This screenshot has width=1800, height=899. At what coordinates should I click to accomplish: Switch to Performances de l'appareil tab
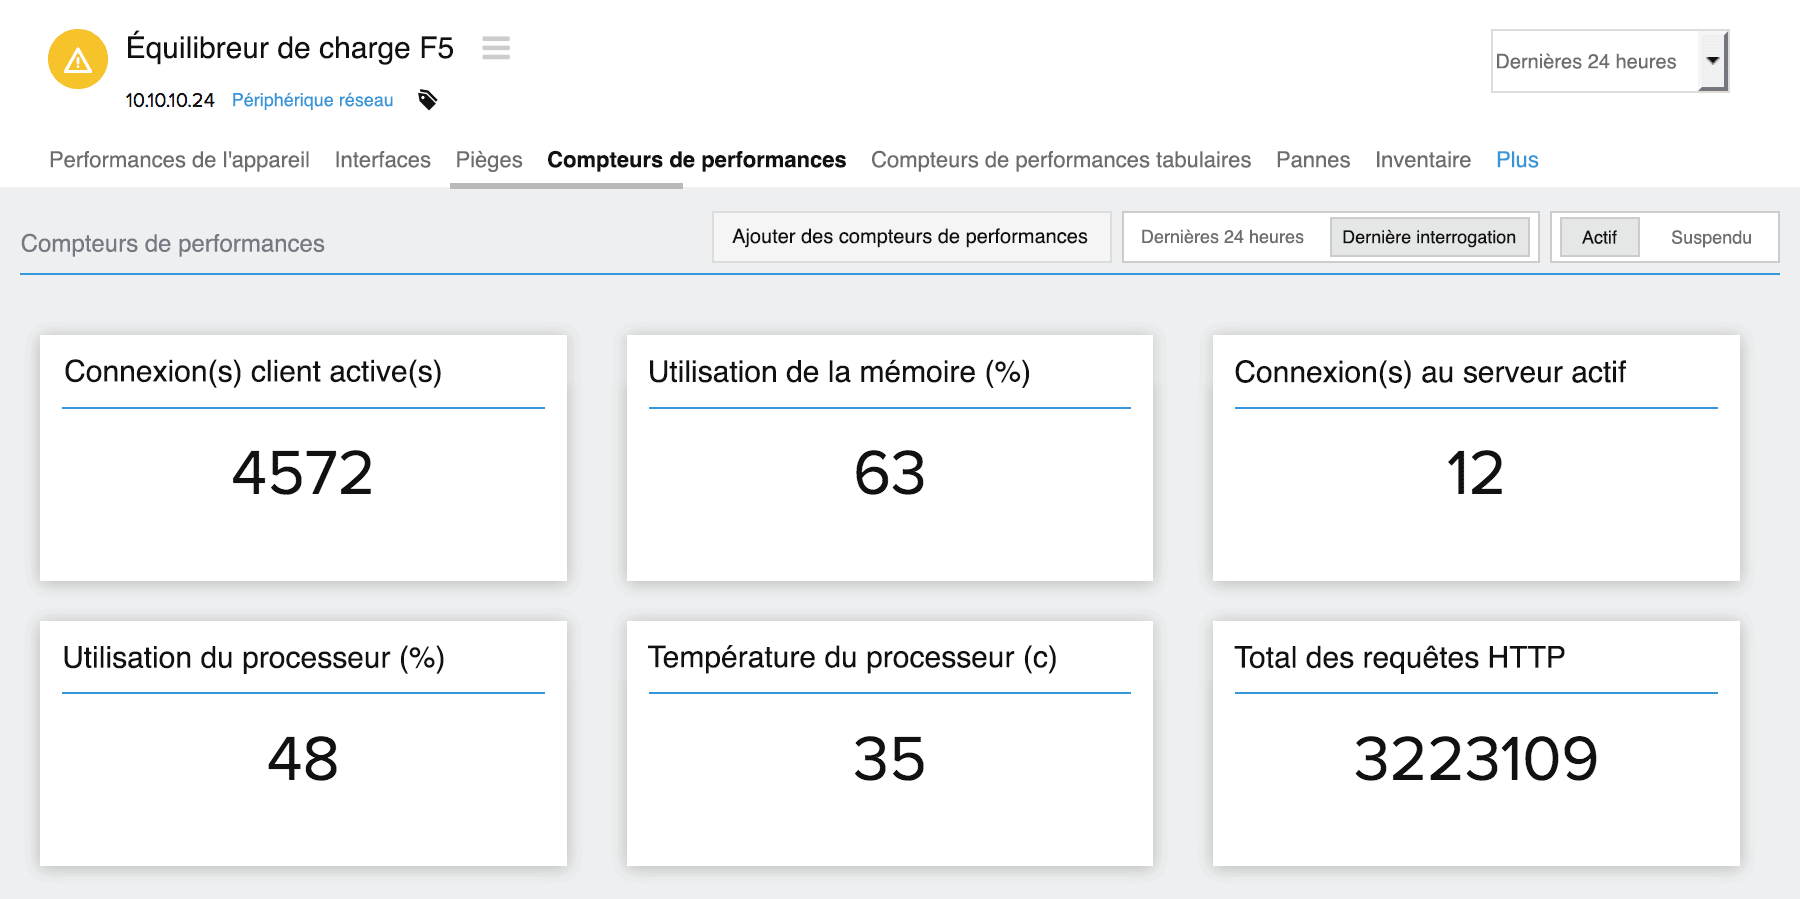[179, 160]
